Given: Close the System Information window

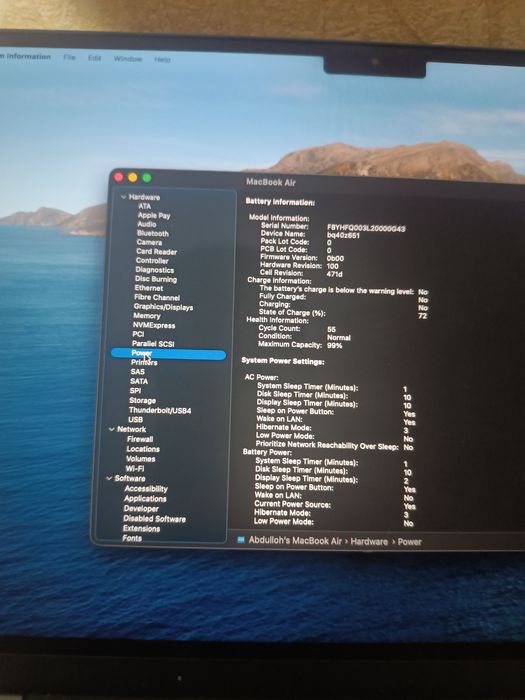Looking at the screenshot, I should [x=119, y=177].
